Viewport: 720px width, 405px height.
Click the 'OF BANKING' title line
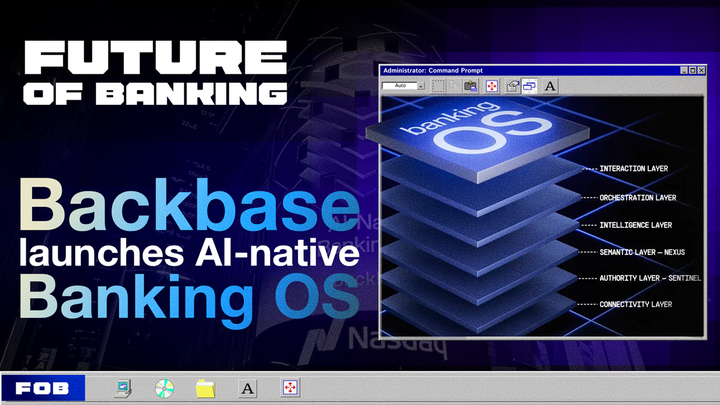point(156,93)
